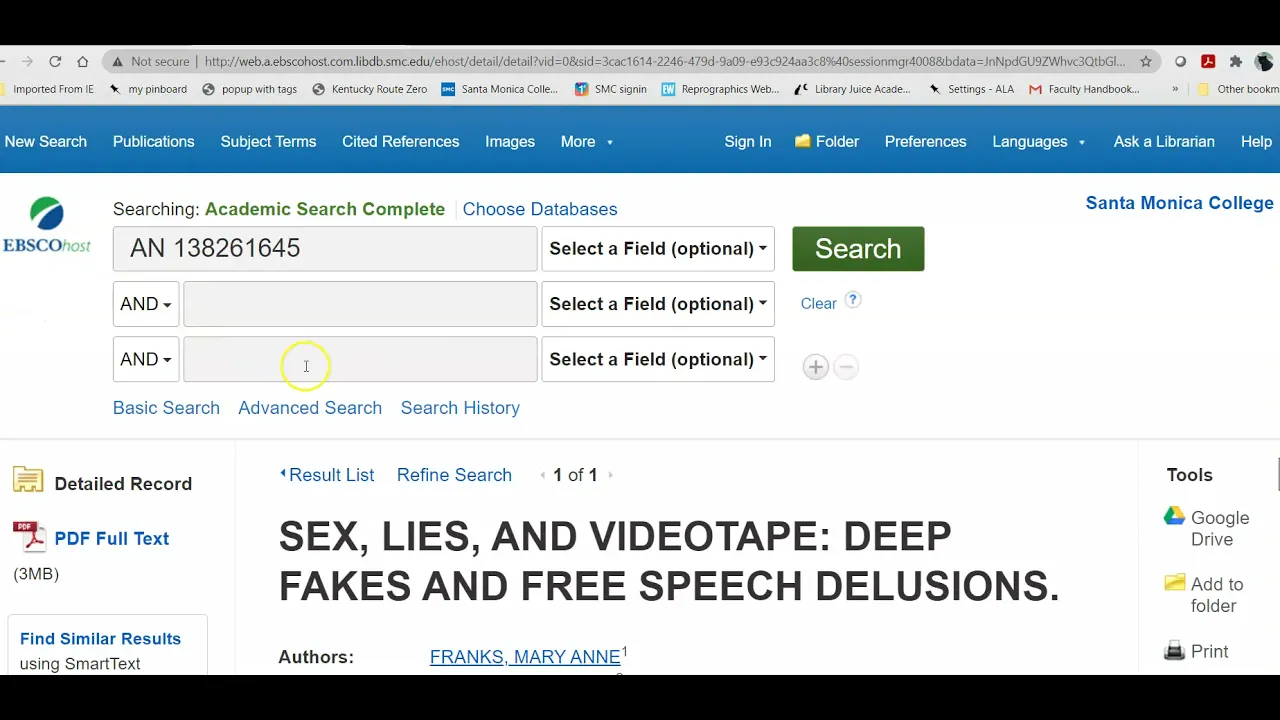This screenshot has height=720, width=1280.
Task: Switch to Advanced Search
Action: [x=310, y=408]
